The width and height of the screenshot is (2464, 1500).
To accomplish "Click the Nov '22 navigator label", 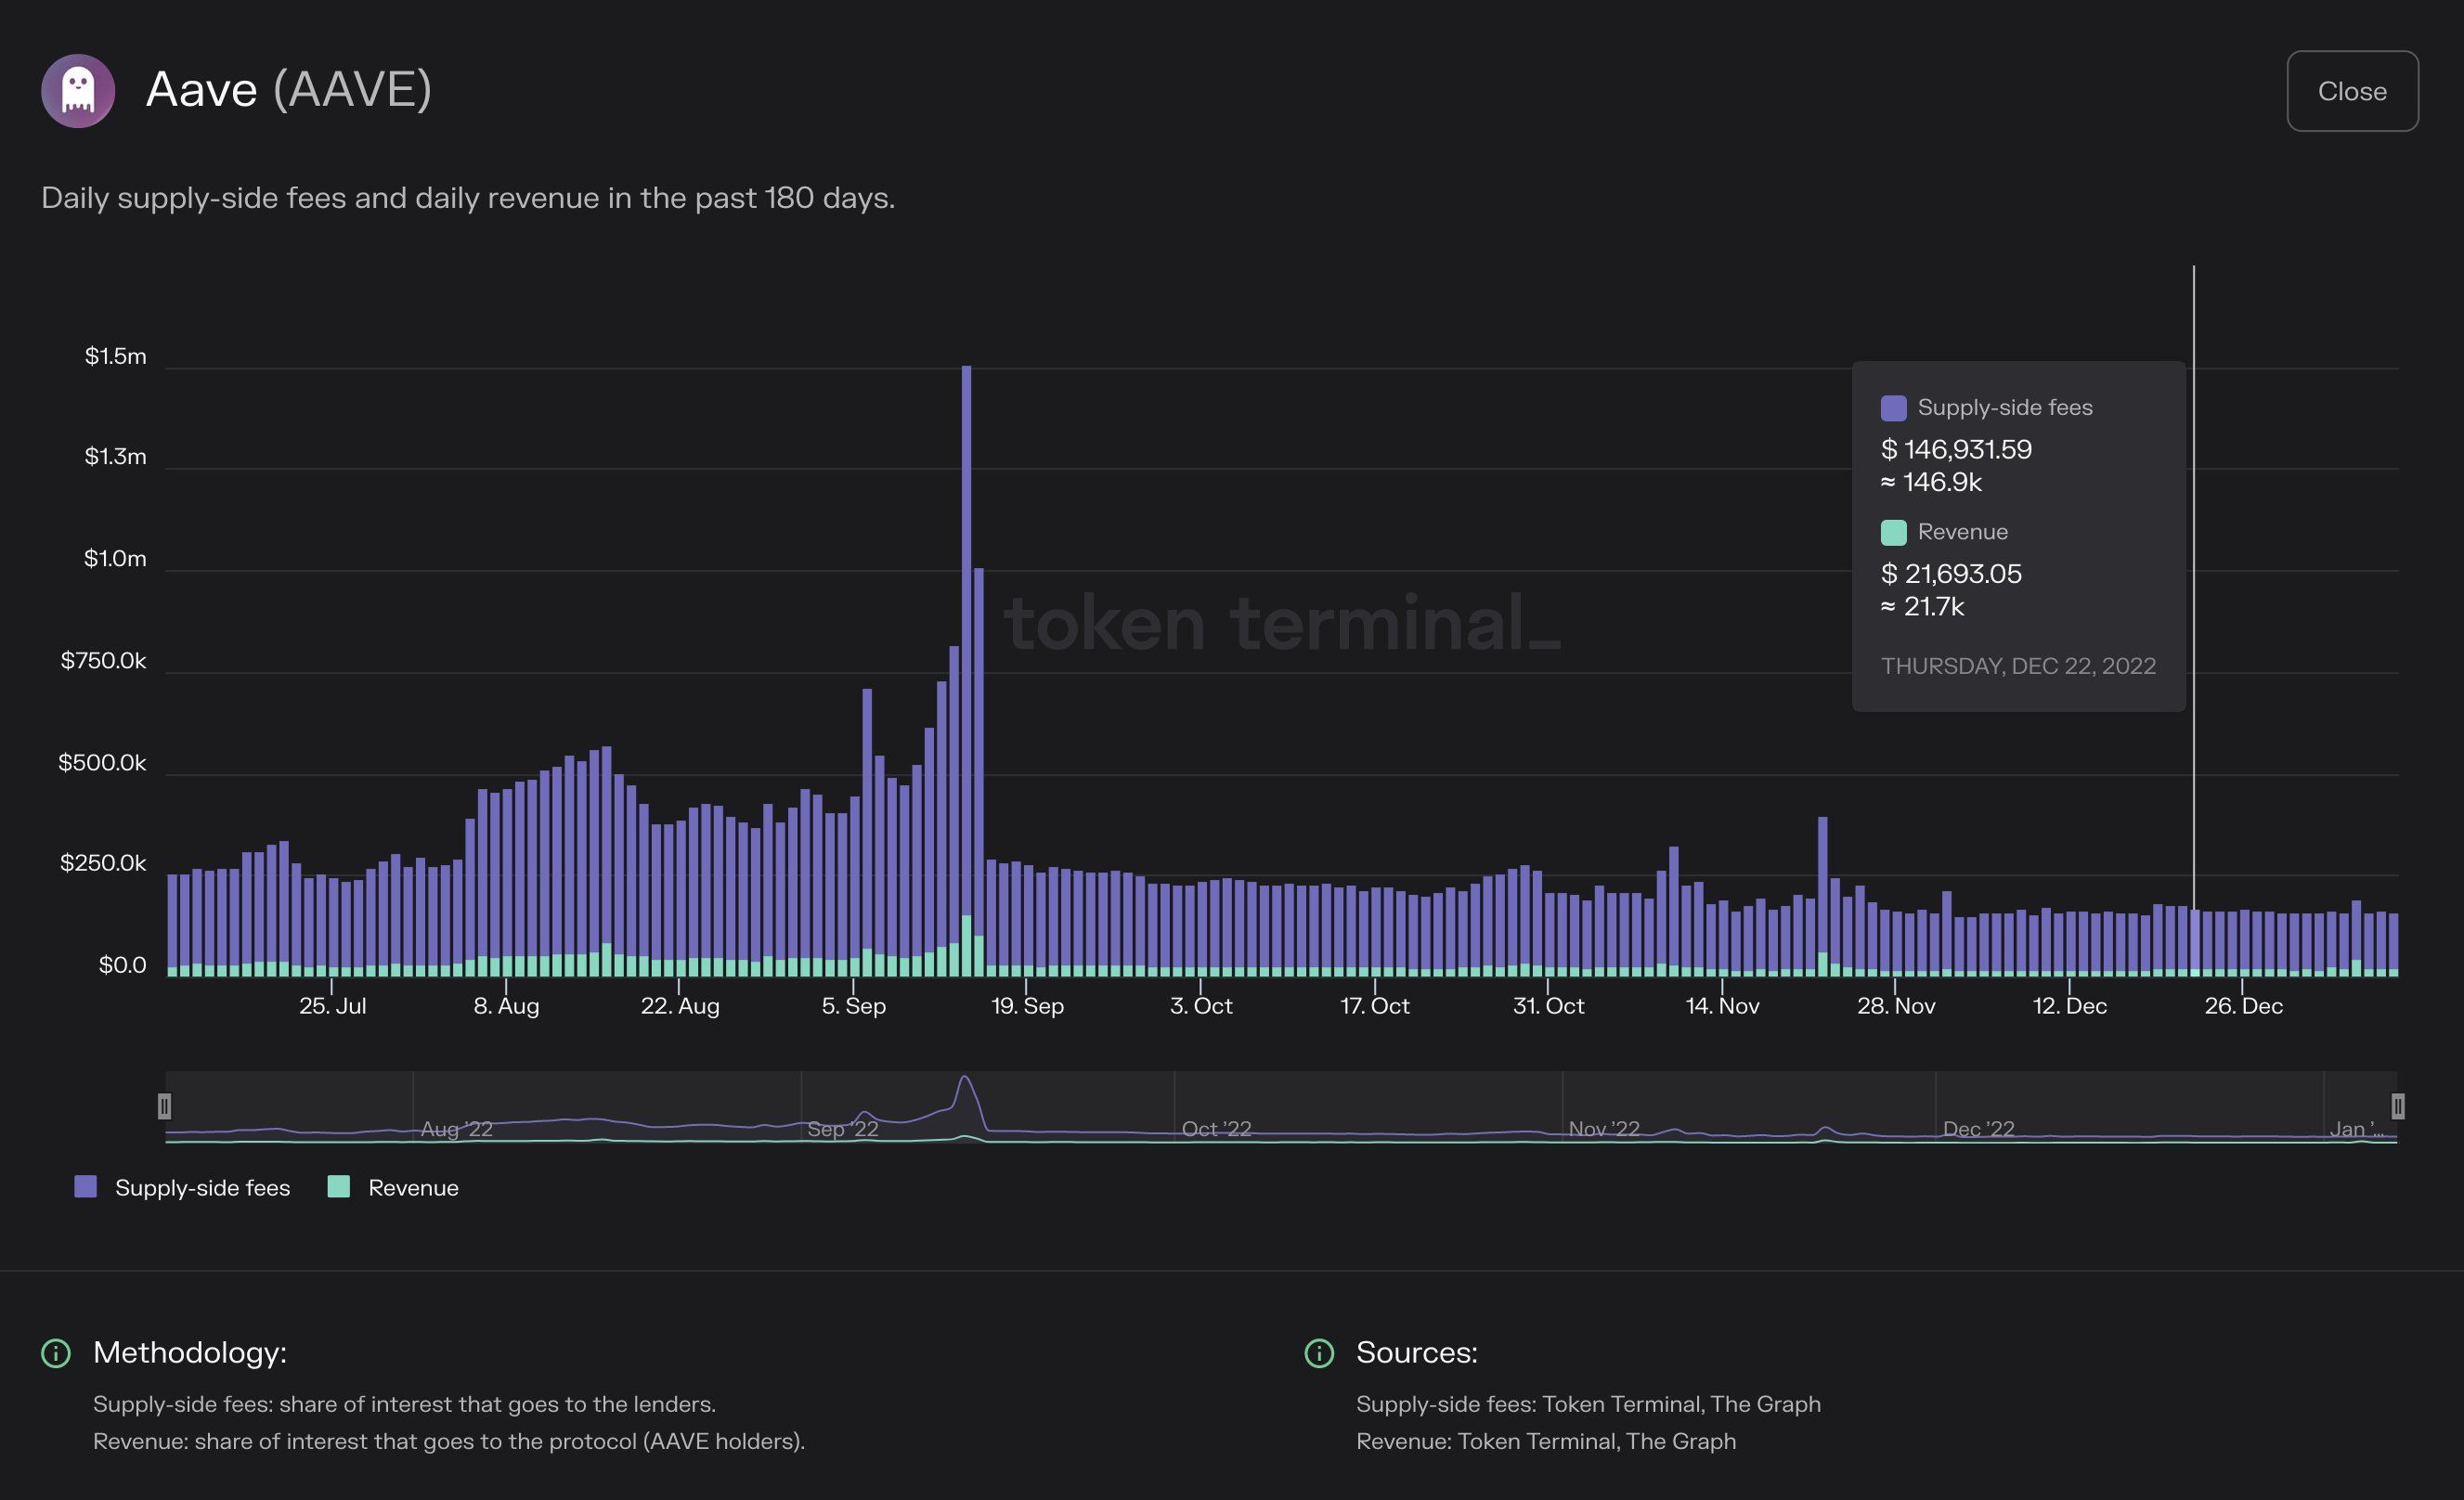I will (1604, 1129).
